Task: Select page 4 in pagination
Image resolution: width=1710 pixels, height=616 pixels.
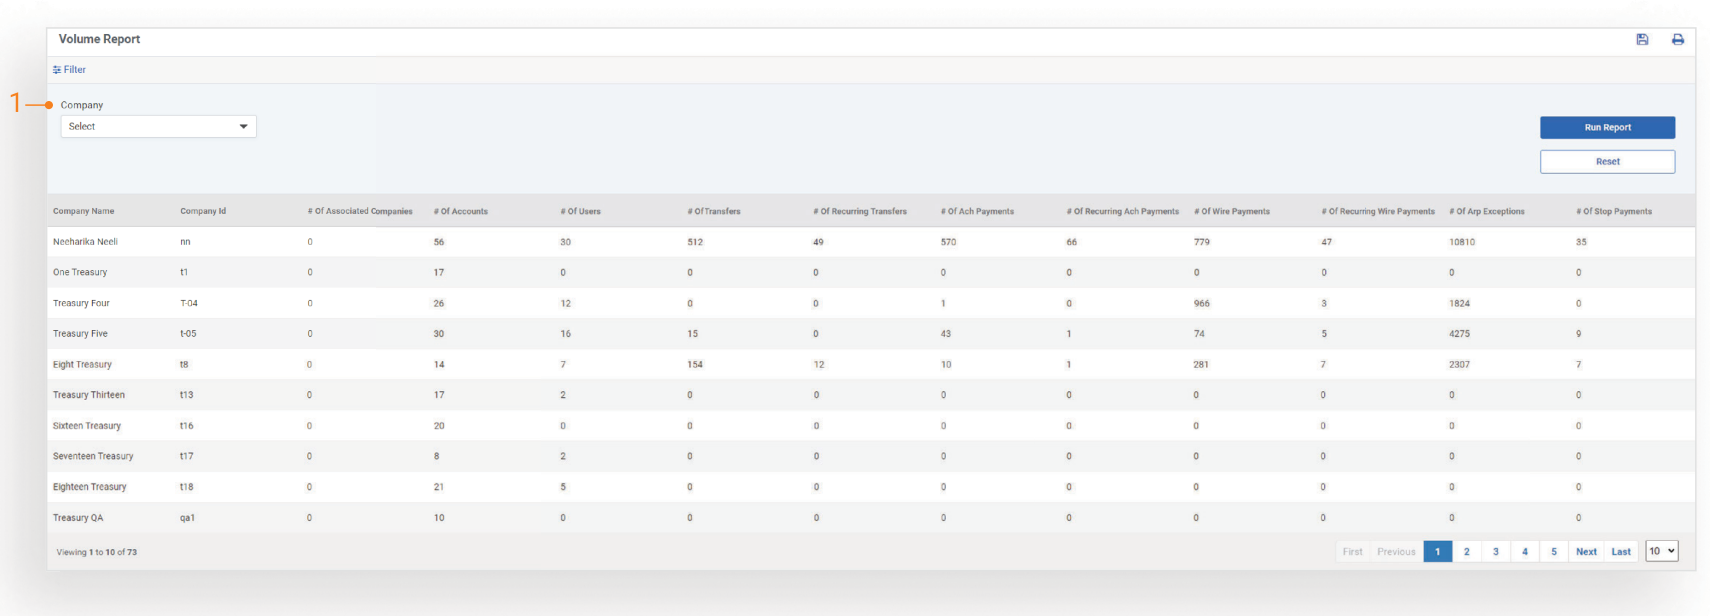Action: click(1525, 552)
